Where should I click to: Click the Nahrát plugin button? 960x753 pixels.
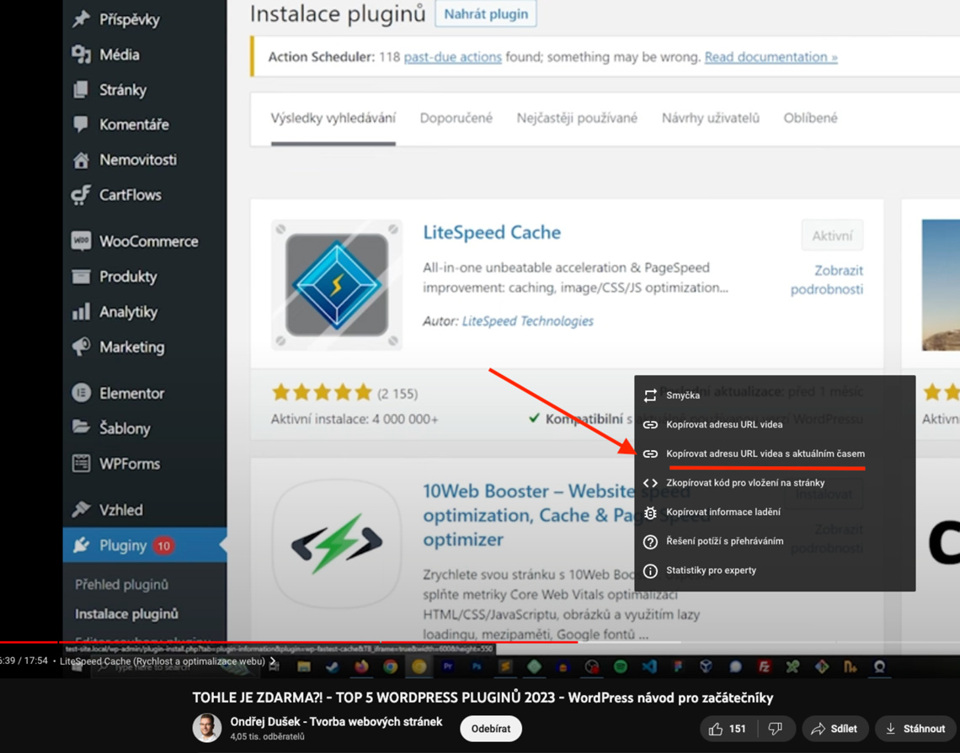point(486,14)
